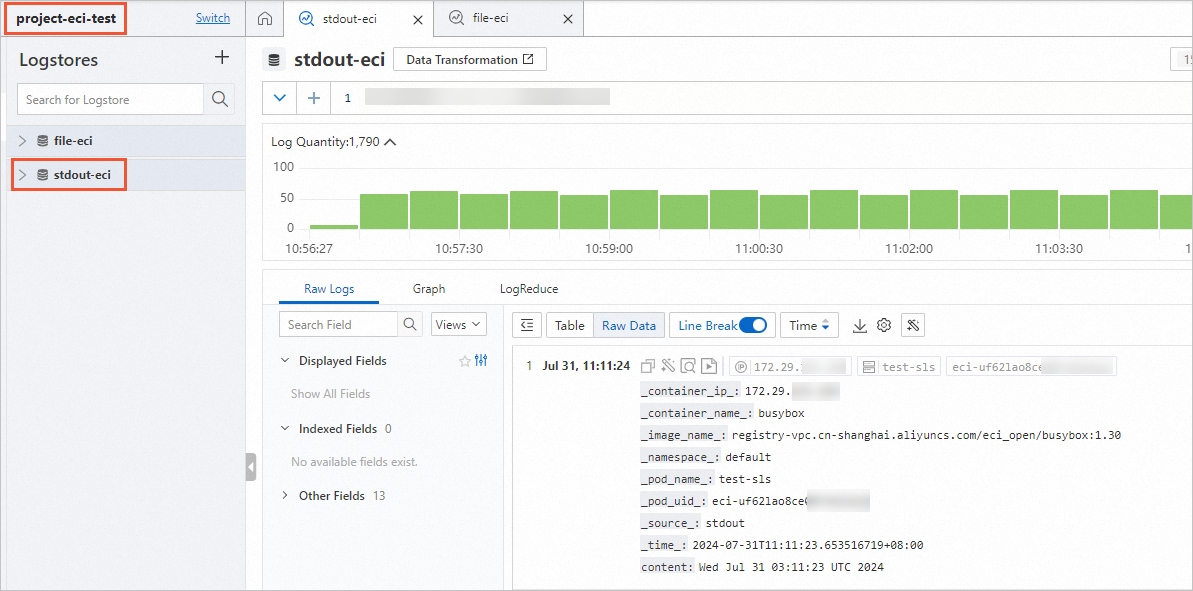
Task: Download logs with the download icon
Action: point(860,326)
